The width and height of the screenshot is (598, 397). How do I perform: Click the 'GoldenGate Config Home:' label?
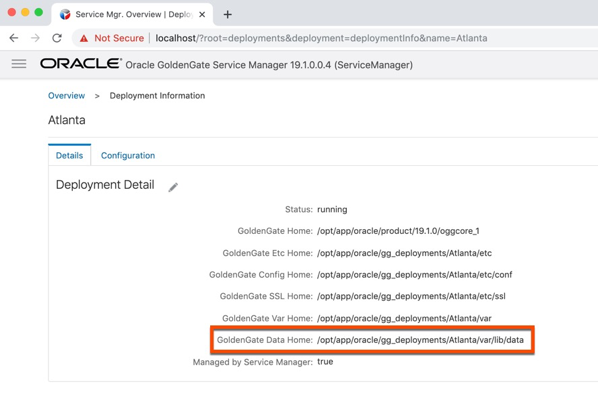(x=261, y=275)
